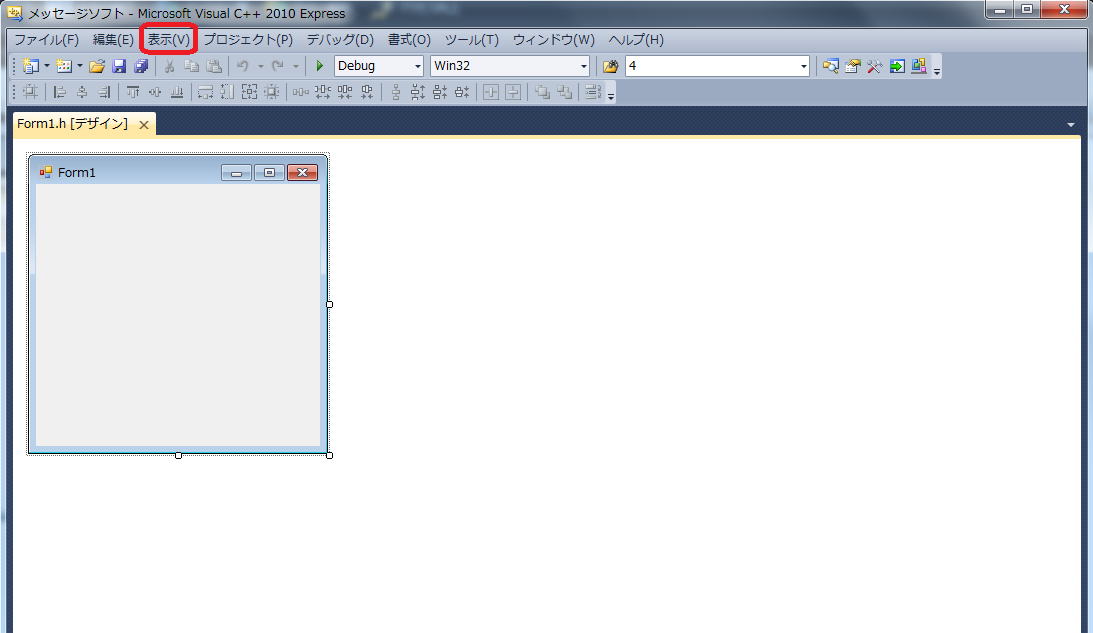Click the Make Same Height icon
The width and height of the screenshot is (1093, 633).
[x=227, y=92]
